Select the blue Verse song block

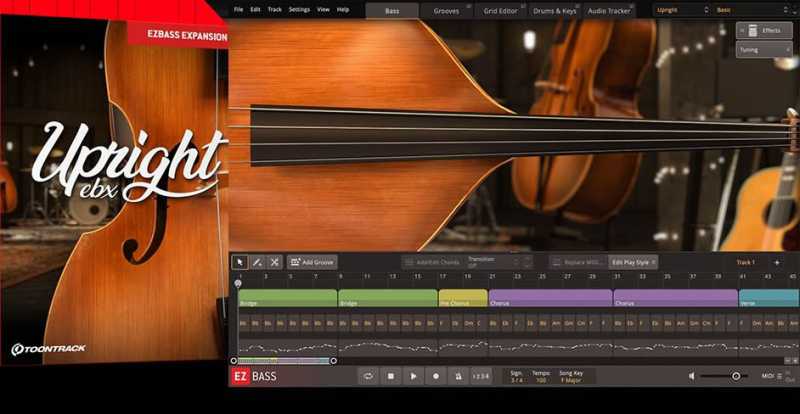click(x=769, y=298)
